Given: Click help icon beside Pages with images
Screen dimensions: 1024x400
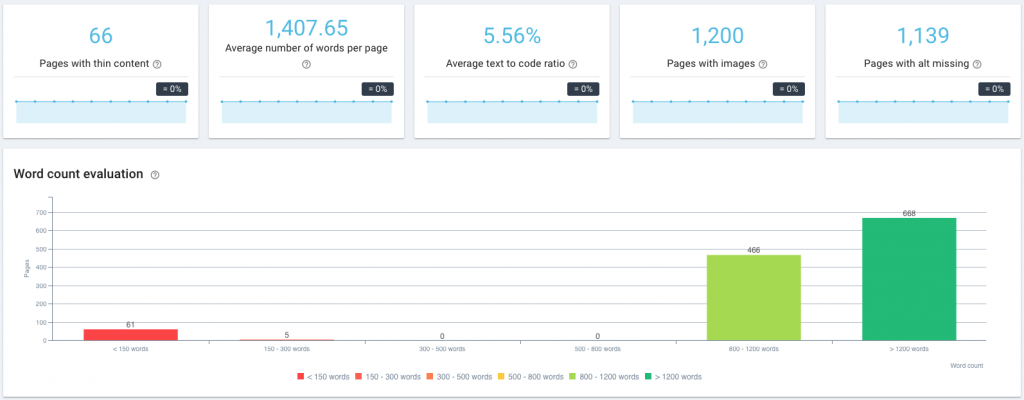Looking at the screenshot, I should point(763,64).
